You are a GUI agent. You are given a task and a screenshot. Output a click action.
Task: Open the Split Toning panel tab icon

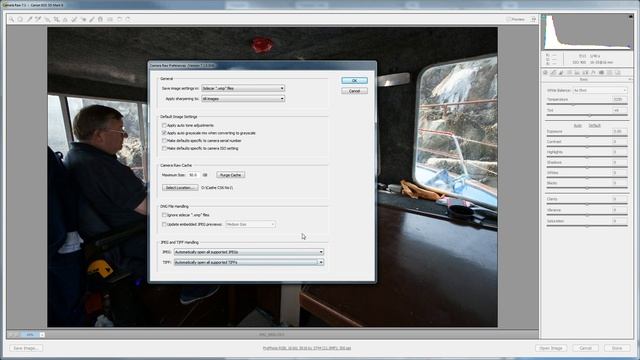577,72
